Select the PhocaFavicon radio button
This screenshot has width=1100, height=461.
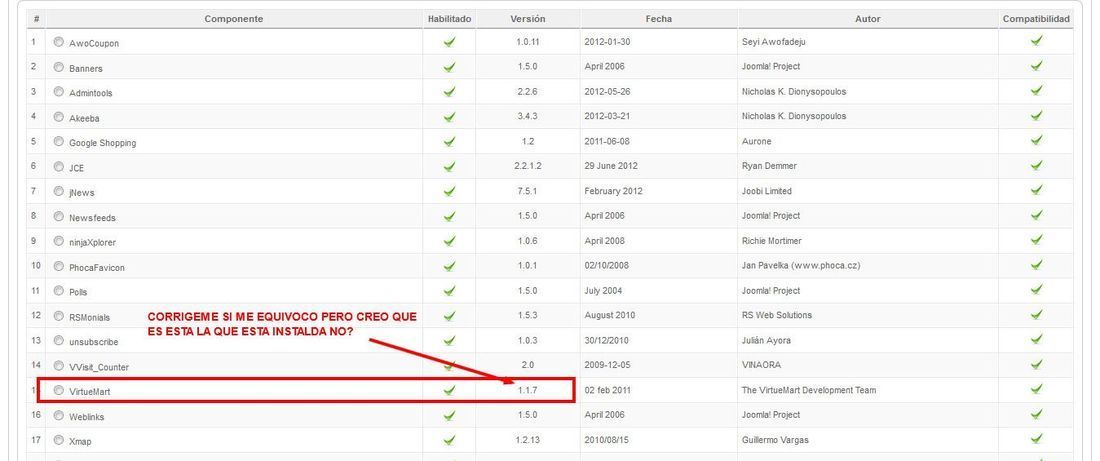(59, 266)
